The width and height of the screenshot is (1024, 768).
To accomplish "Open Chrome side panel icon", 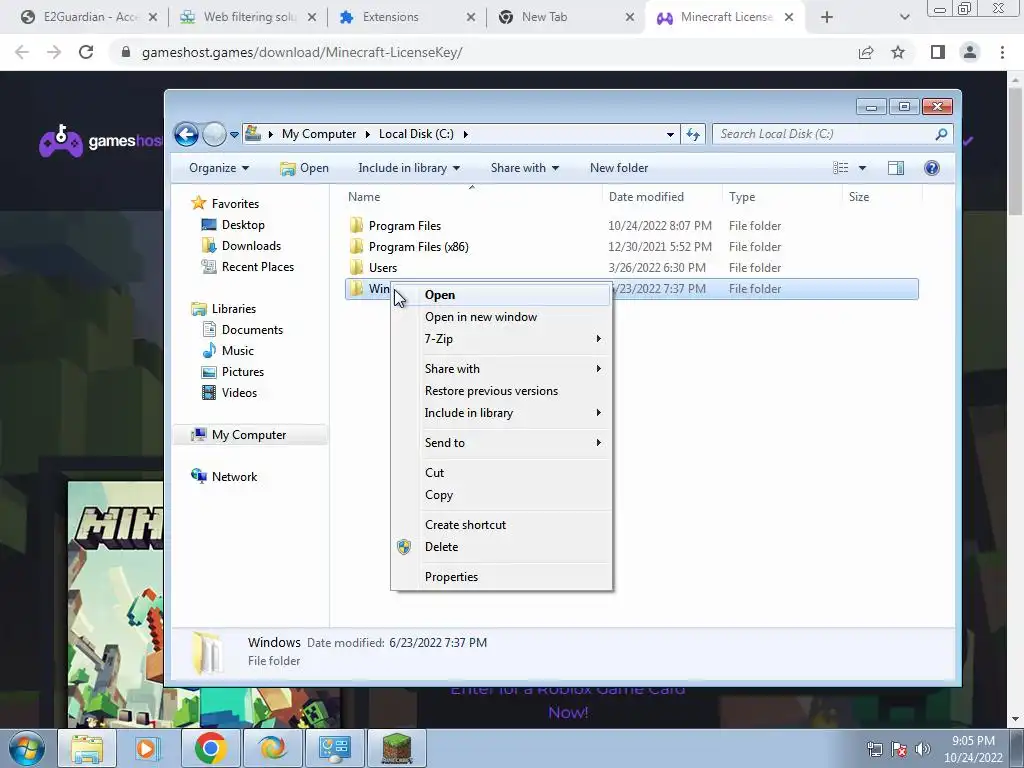I will click(938, 52).
